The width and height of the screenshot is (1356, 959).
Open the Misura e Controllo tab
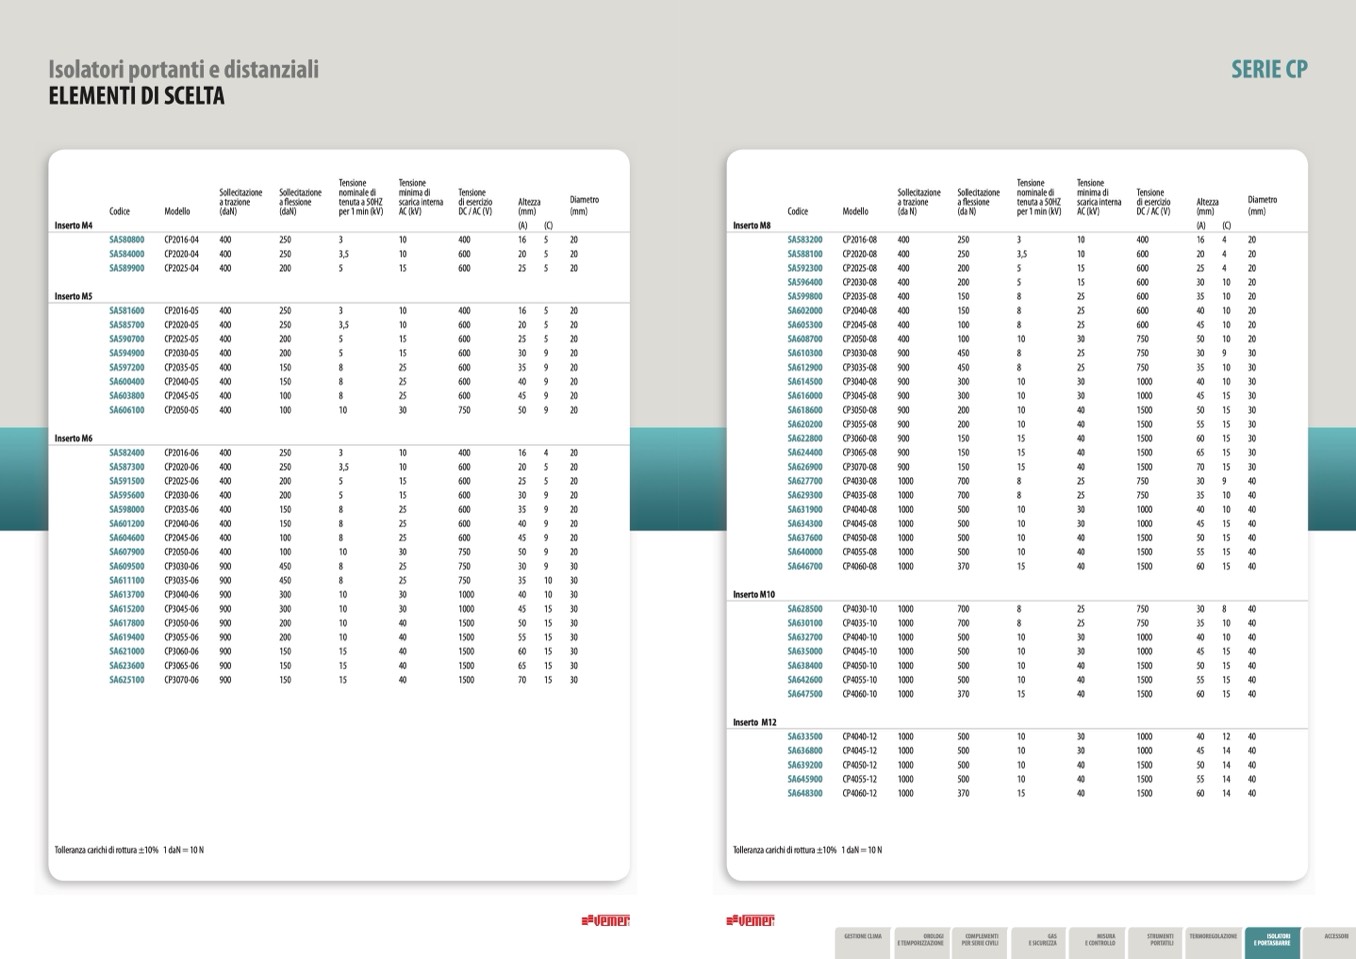coord(1100,941)
